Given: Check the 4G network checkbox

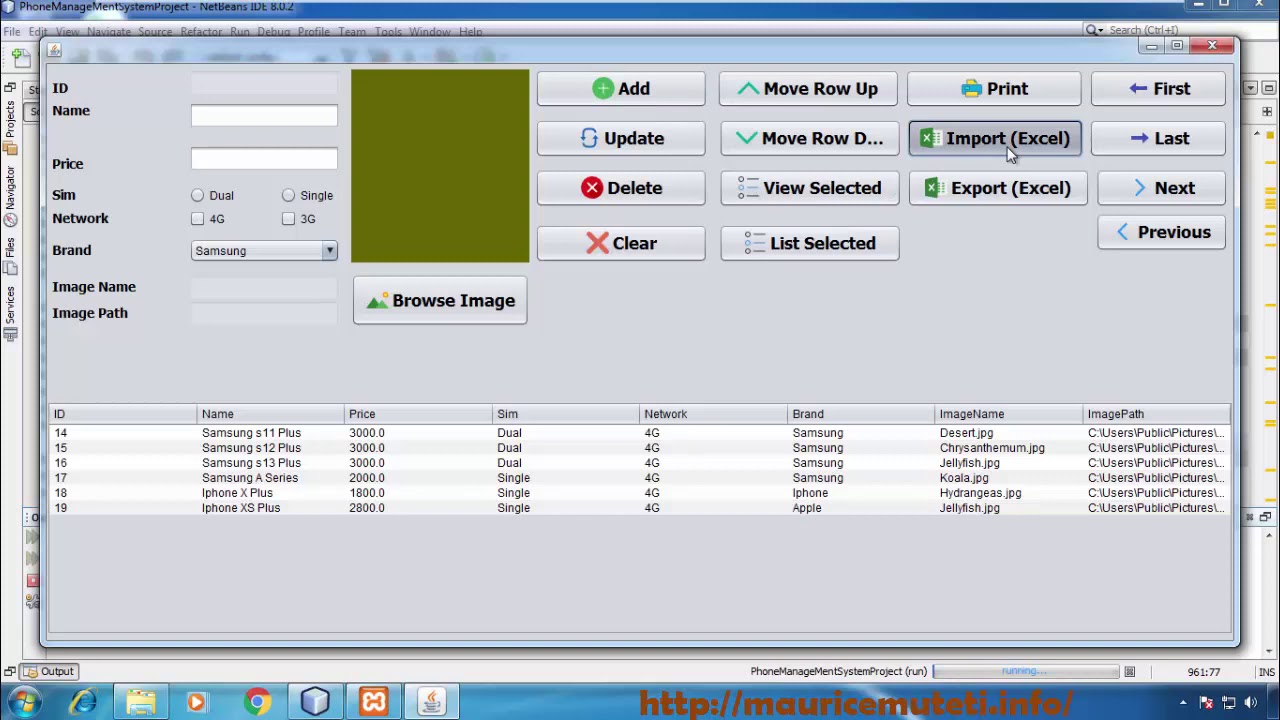Looking at the screenshot, I should (197, 219).
